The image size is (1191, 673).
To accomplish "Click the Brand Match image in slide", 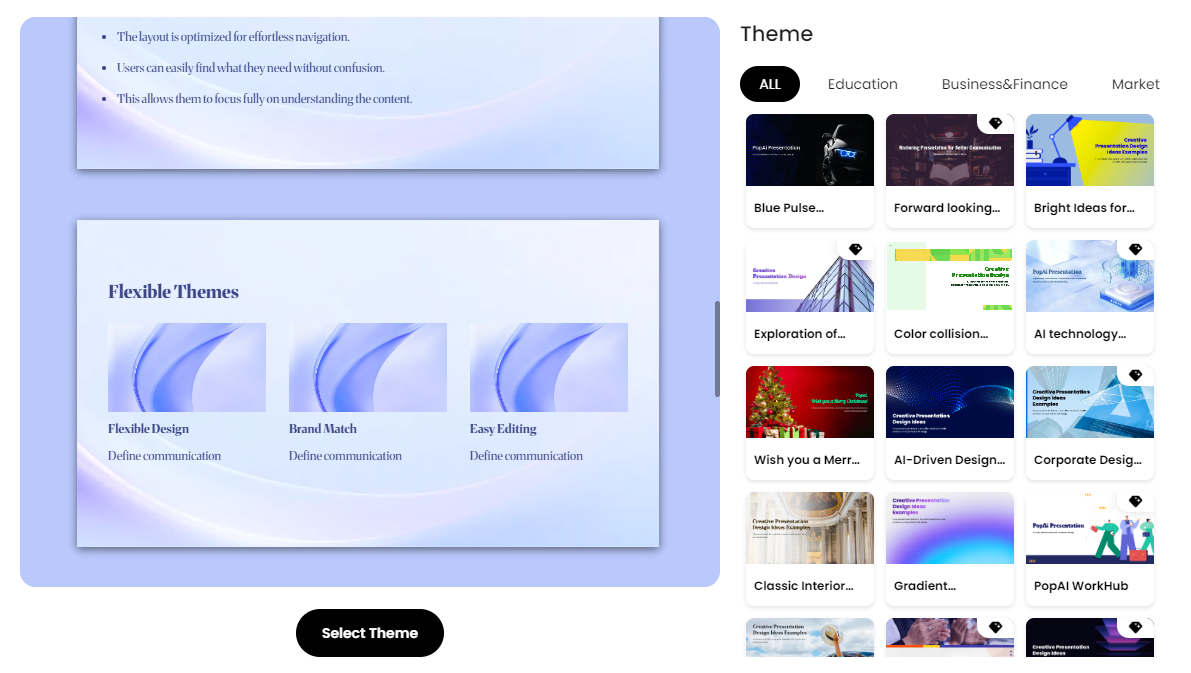I will 368,368.
